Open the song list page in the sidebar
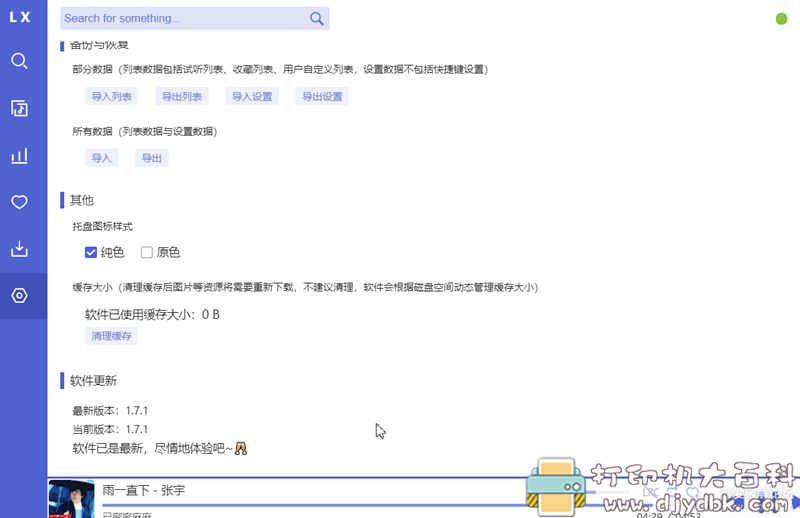Image resolution: width=800 pixels, height=518 pixels. (x=19, y=108)
